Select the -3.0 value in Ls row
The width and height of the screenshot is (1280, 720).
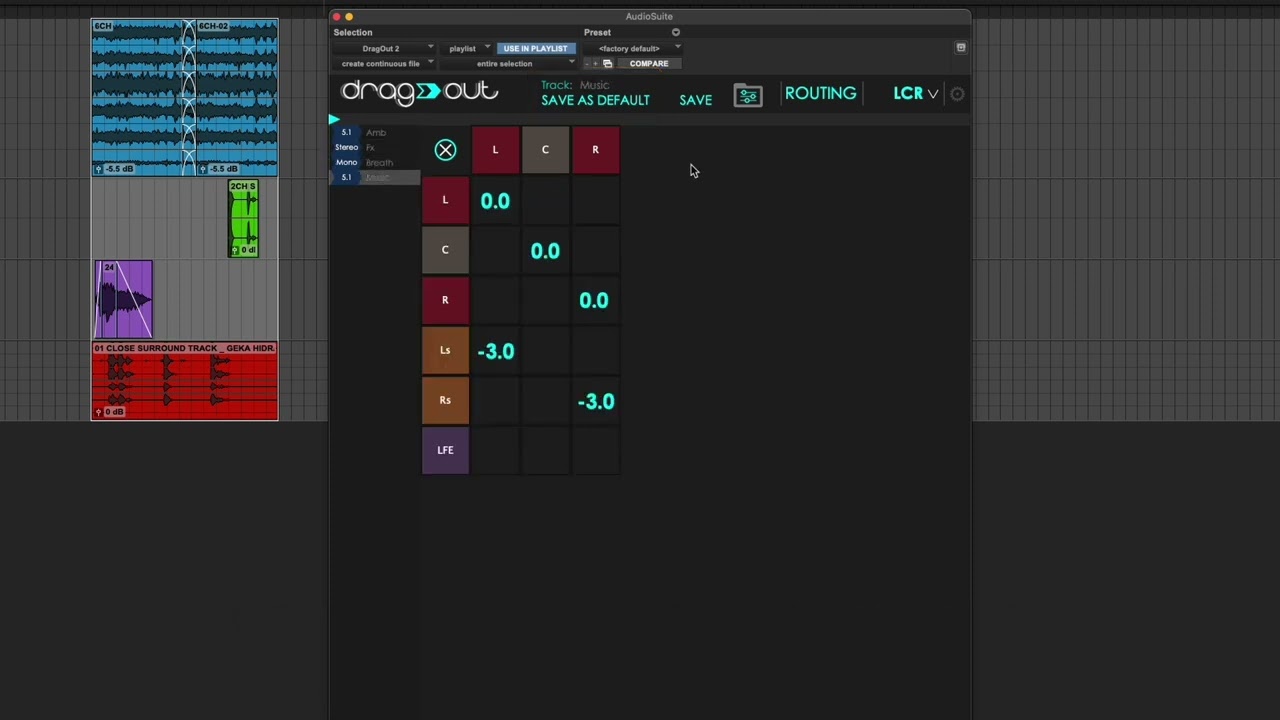coord(496,351)
